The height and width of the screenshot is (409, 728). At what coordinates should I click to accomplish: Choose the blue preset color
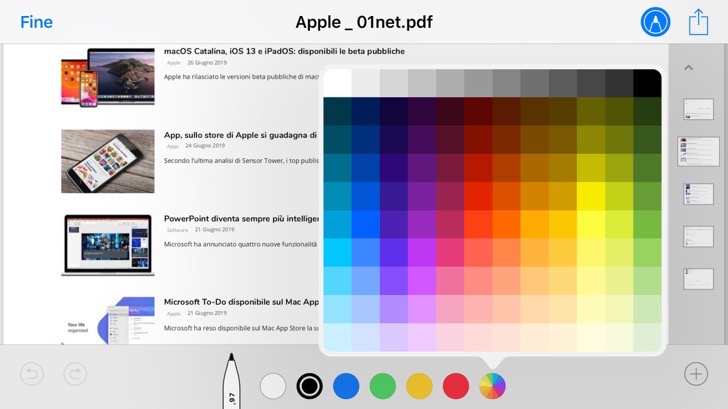coord(346,386)
